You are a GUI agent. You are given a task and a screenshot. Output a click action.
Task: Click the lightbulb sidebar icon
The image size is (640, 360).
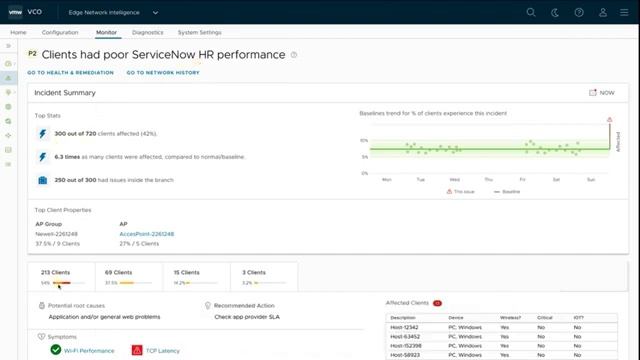tap(8, 92)
